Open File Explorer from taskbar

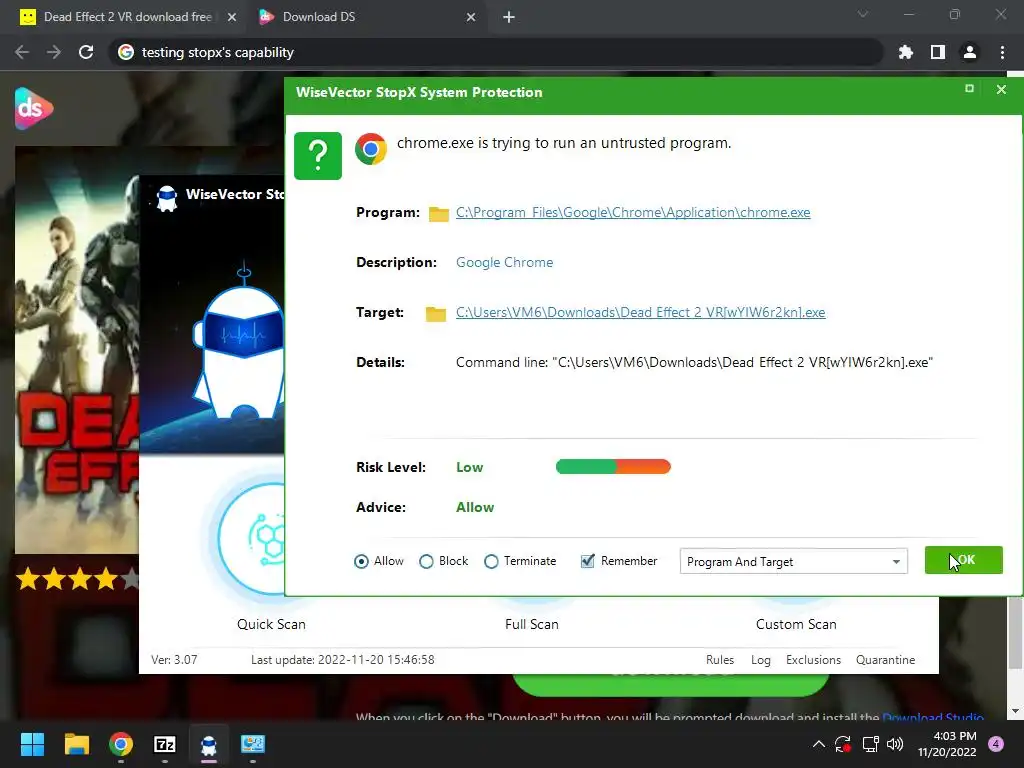coord(76,744)
